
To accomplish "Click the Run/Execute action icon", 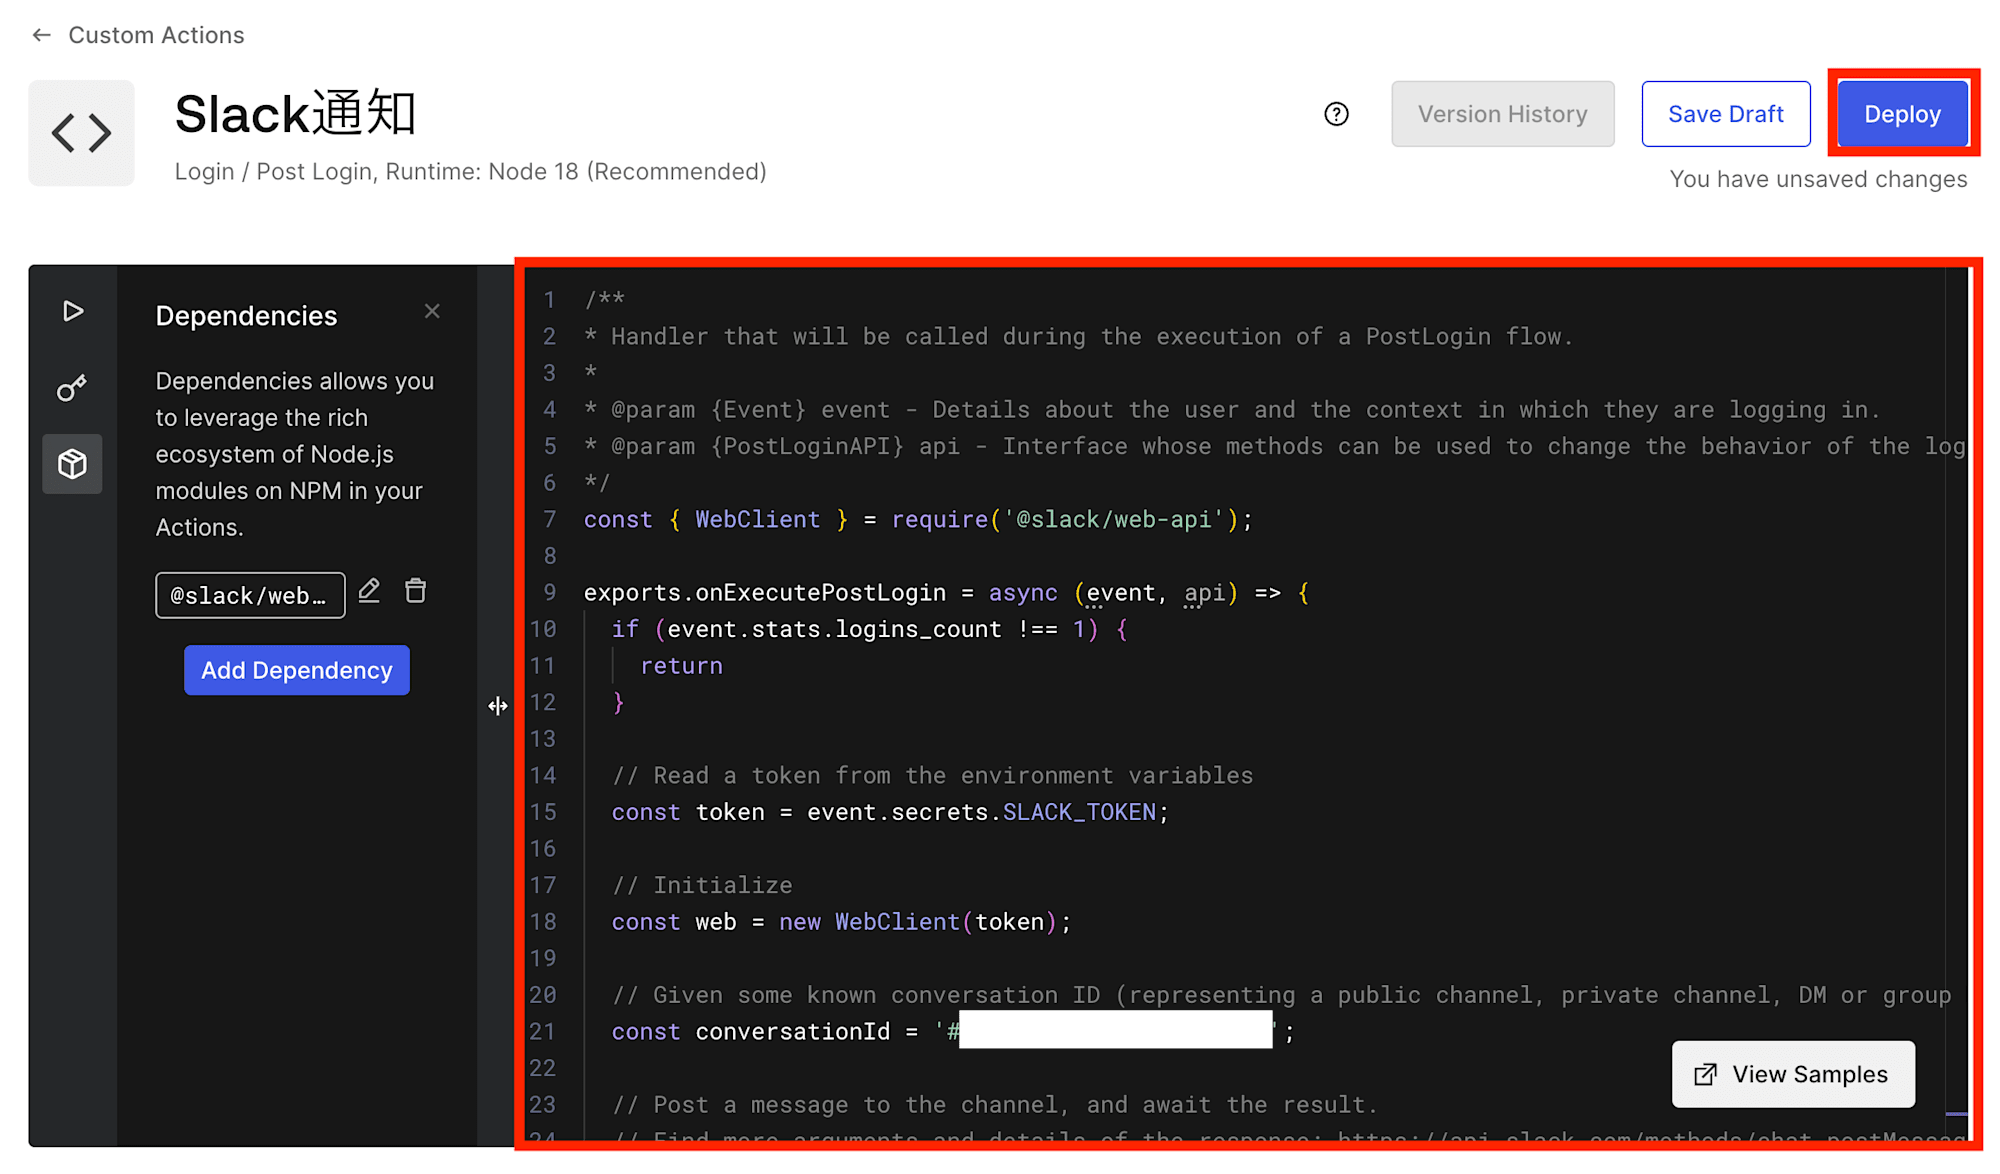I will (x=75, y=309).
